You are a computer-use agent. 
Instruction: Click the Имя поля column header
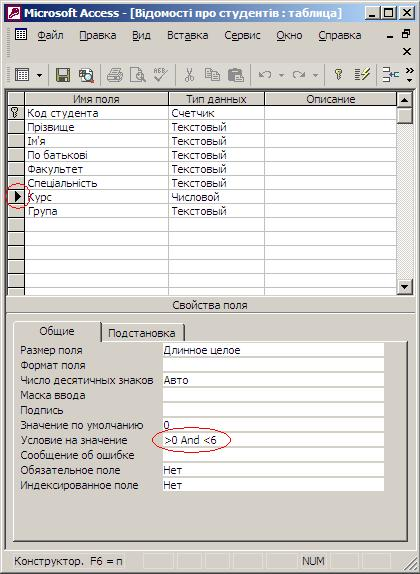click(x=96, y=99)
